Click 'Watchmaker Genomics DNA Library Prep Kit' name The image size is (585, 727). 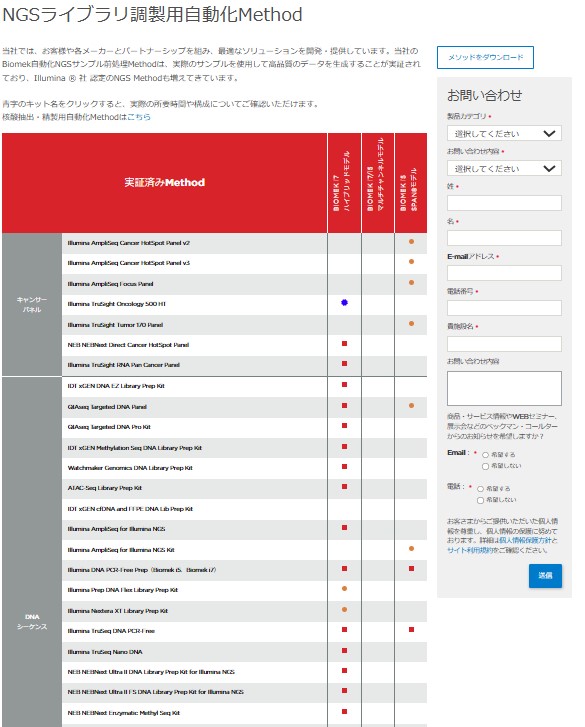coord(130,468)
